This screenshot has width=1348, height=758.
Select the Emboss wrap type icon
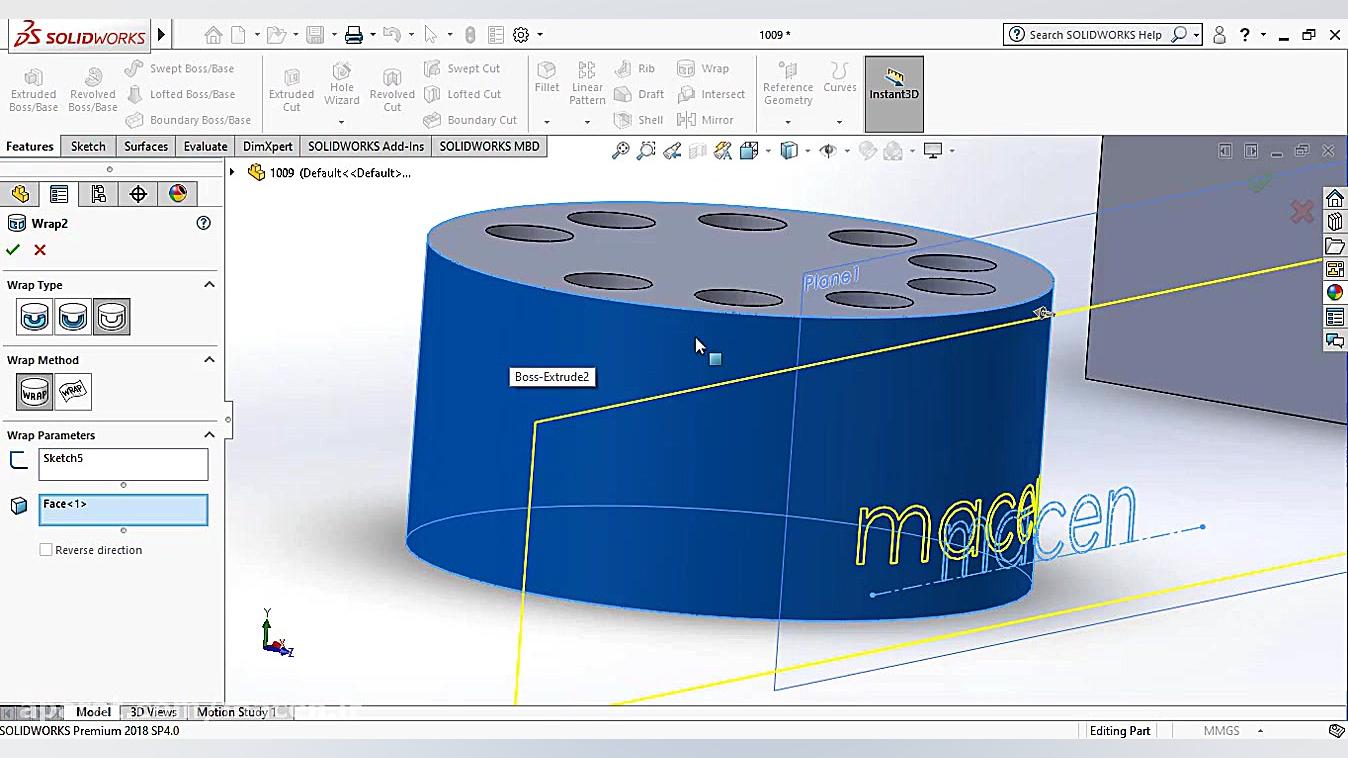[x=34, y=317]
